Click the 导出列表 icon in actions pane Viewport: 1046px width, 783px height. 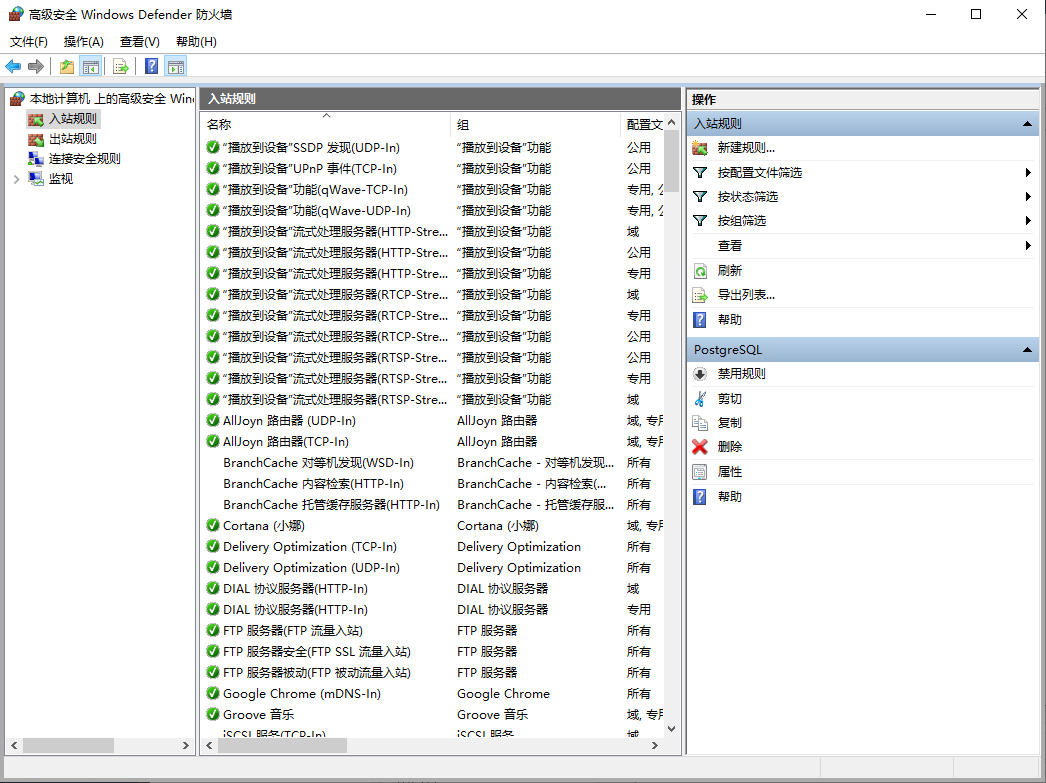700,295
